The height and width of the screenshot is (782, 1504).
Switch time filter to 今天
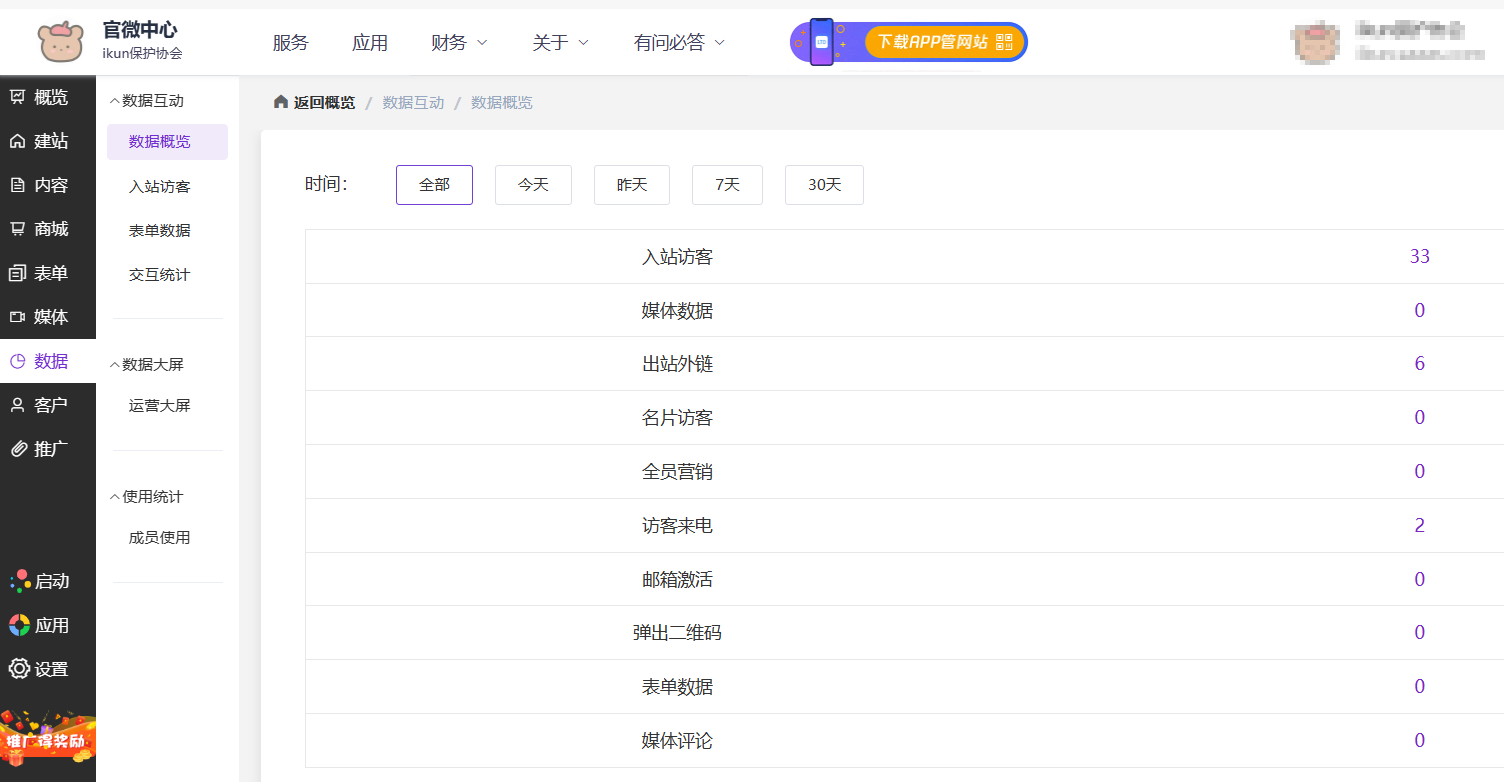pos(533,185)
